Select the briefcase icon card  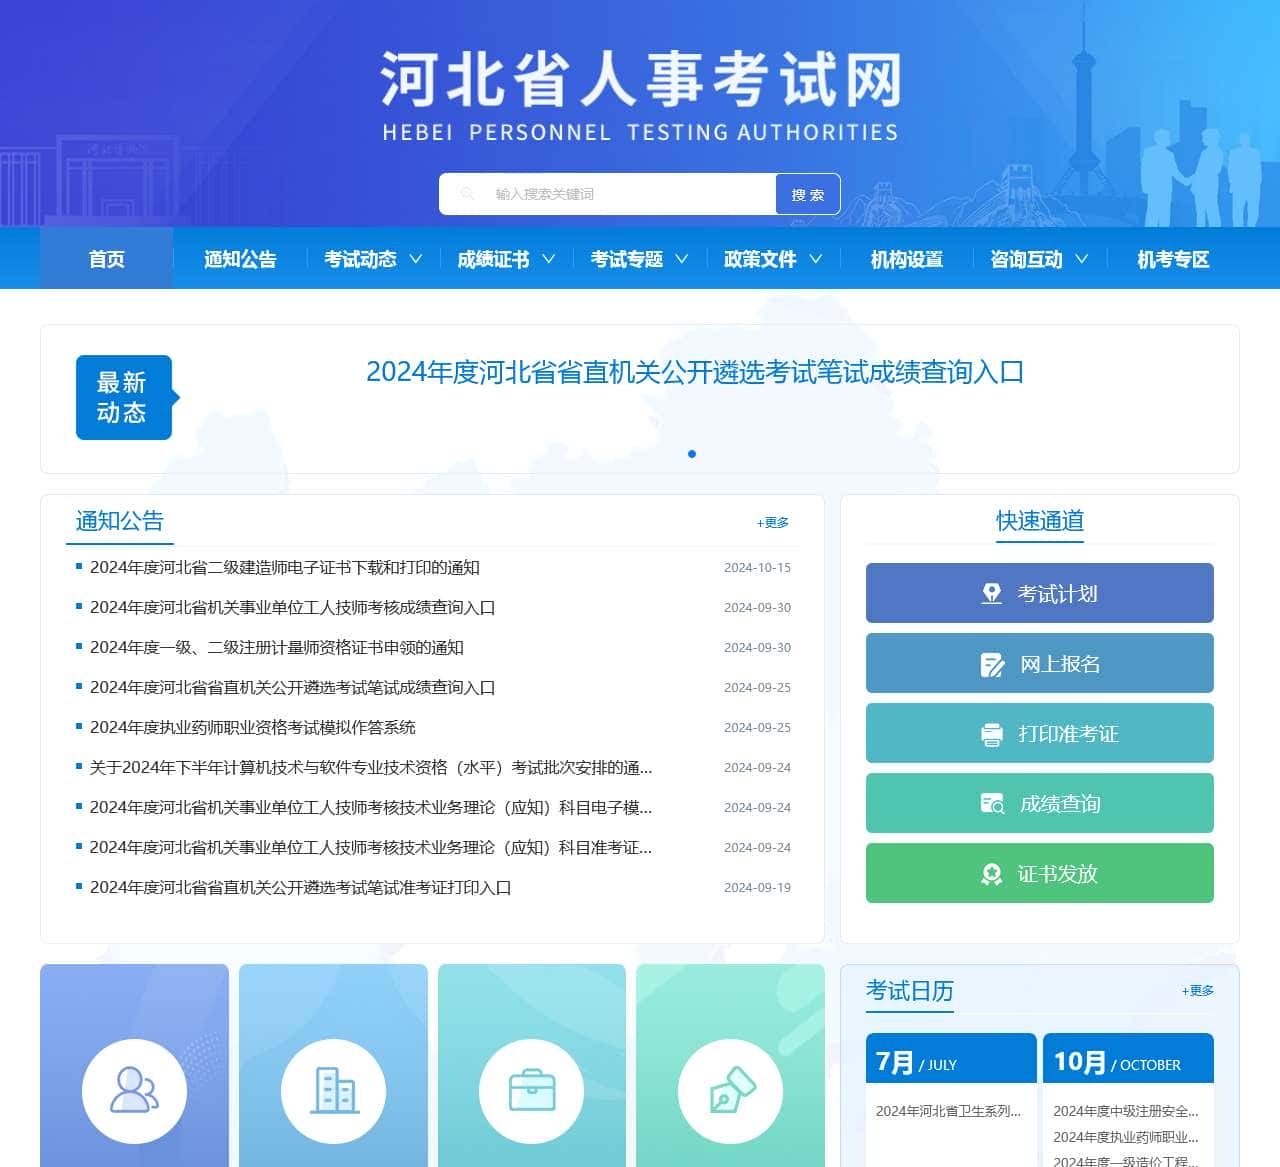[x=532, y=1091]
